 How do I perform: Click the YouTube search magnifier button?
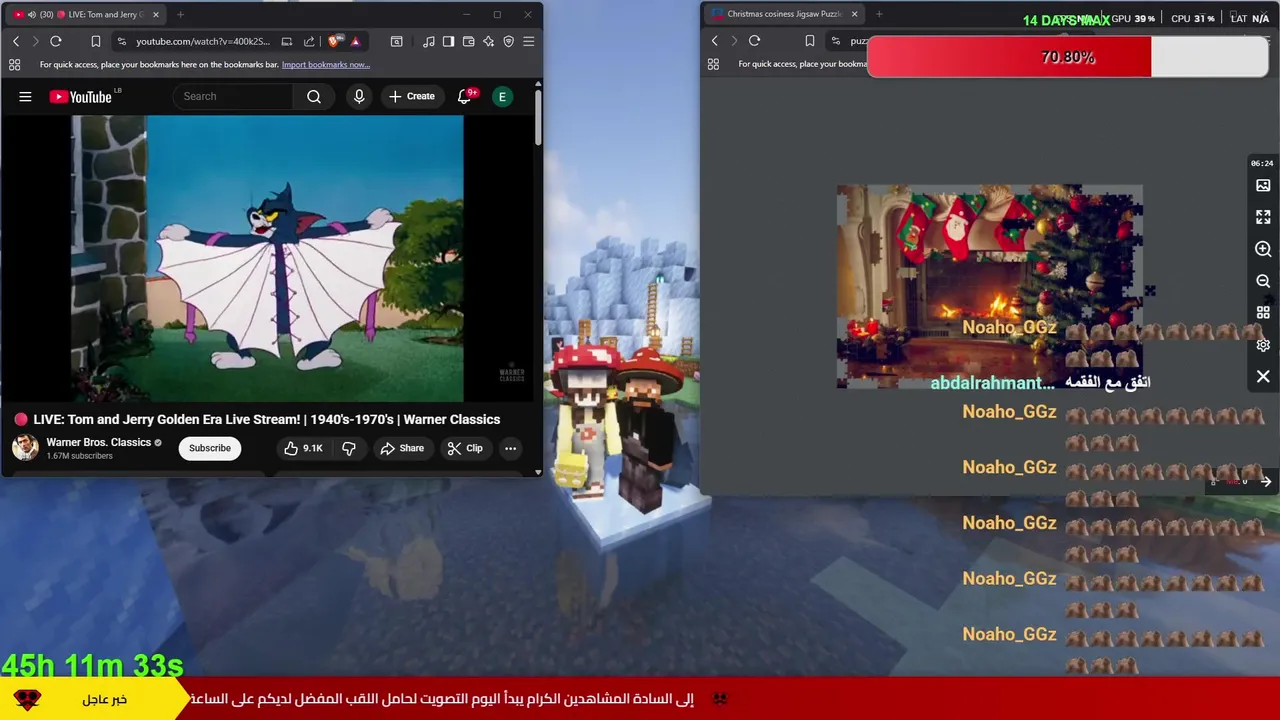pyautogui.click(x=314, y=96)
